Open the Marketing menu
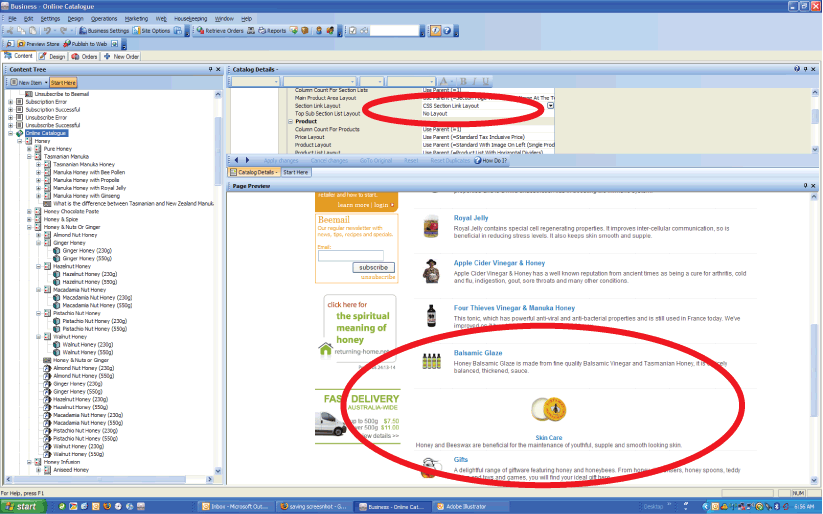Image resolution: width=823 pixels, height=514 pixels. point(136,18)
